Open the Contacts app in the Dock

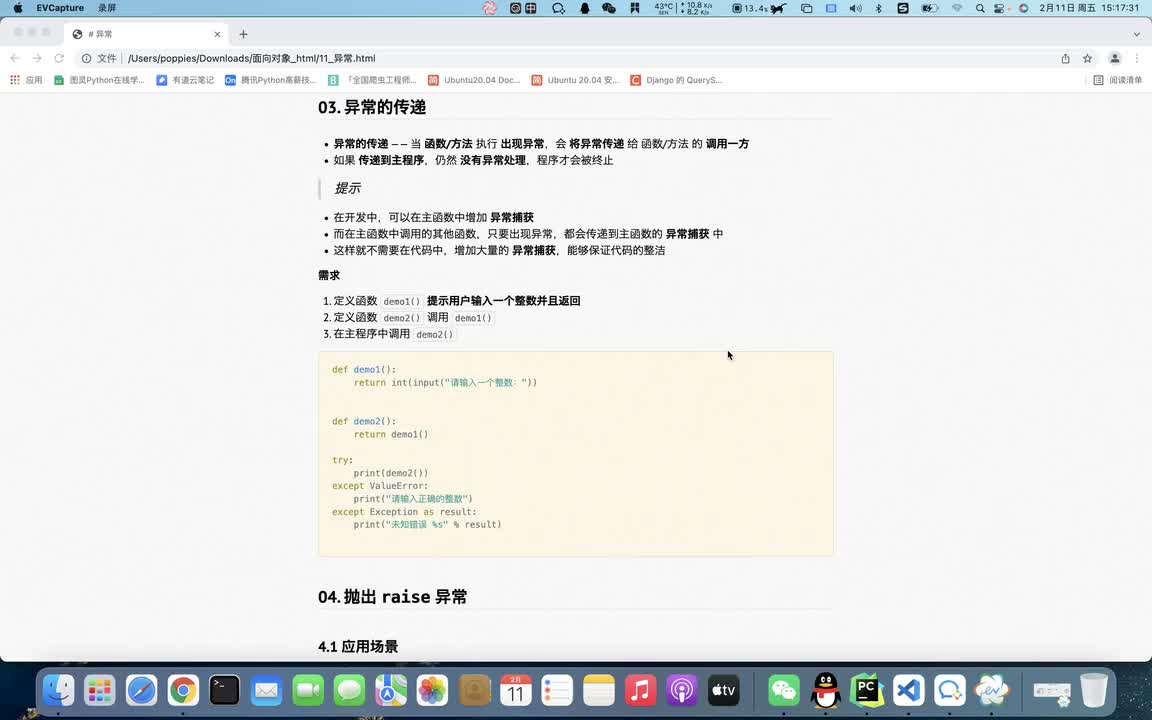474,691
